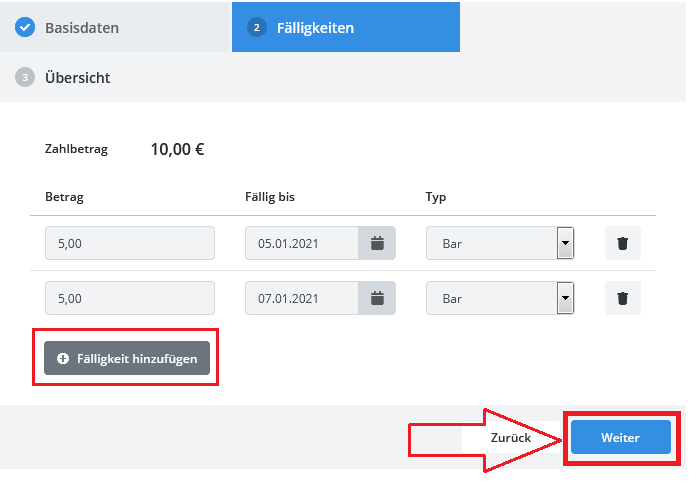The width and height of the screenshot is (697, 499).
Task: Click step 2 number circle icon
Action: tap(256, 28)
